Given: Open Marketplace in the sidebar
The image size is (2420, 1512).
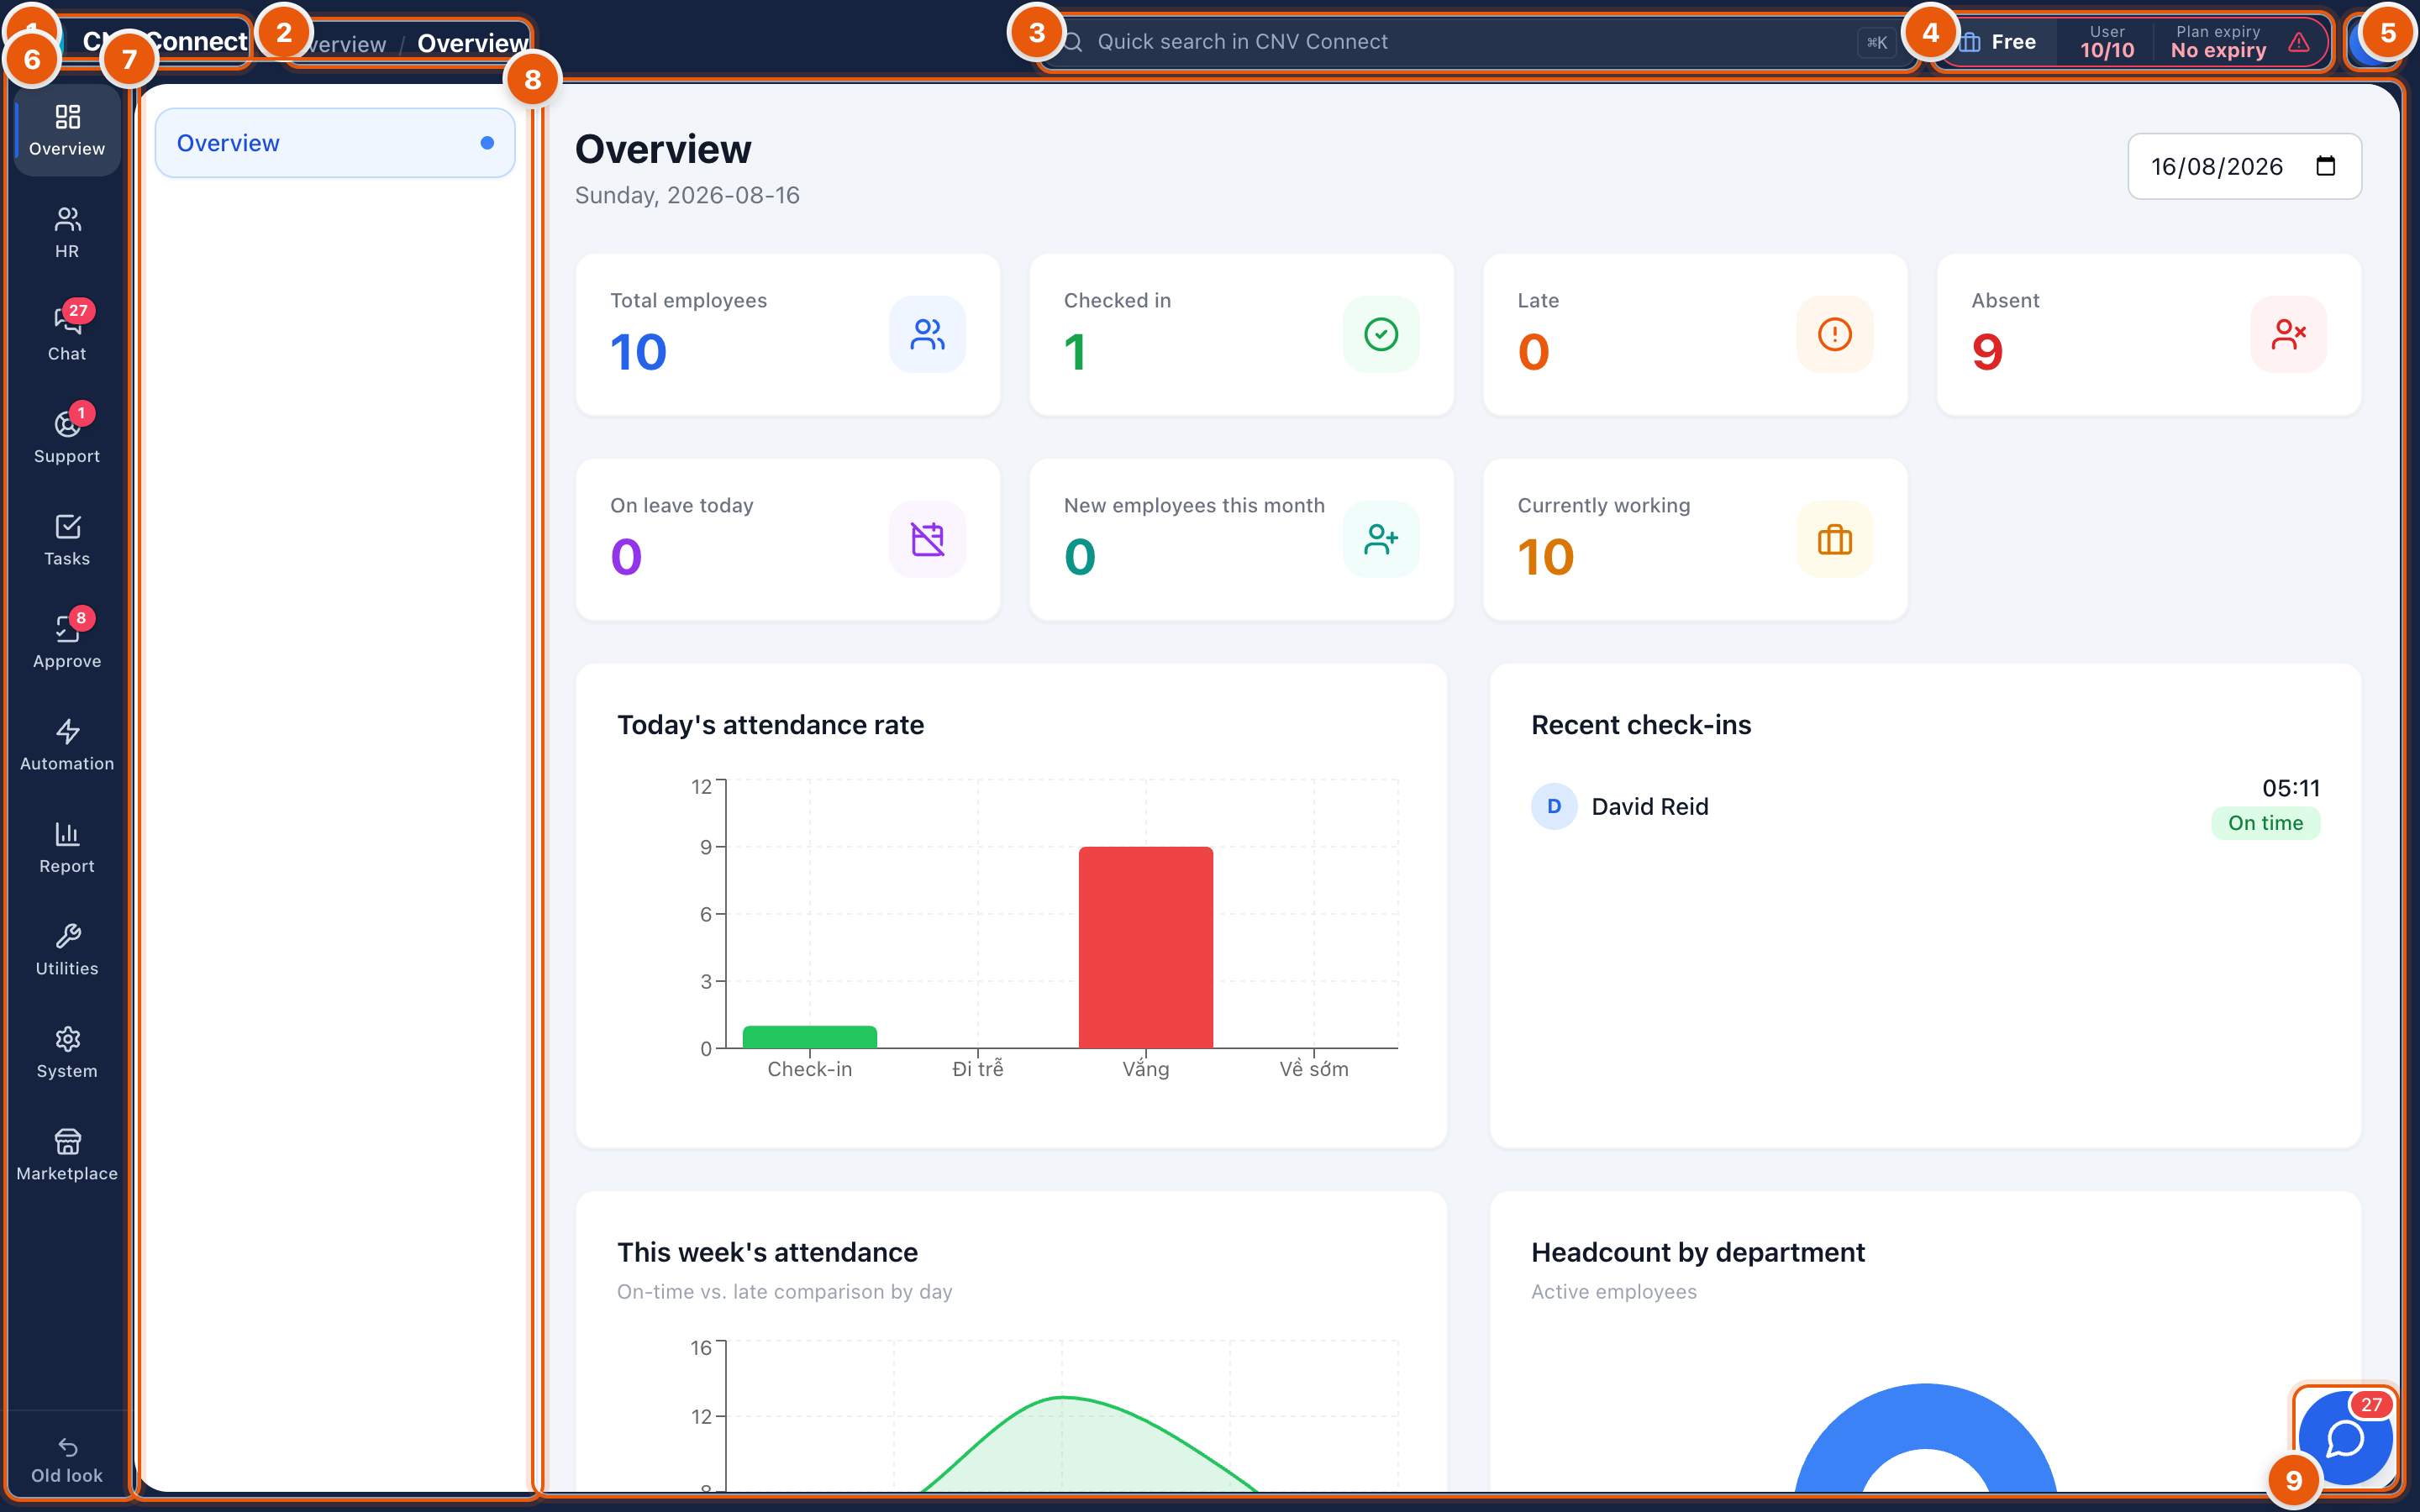Looking at the screenshot, I should (67, 1156).
